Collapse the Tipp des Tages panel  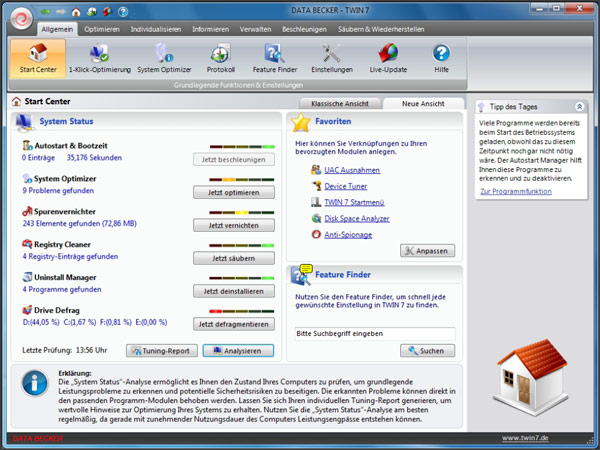(x=579, y=107)
